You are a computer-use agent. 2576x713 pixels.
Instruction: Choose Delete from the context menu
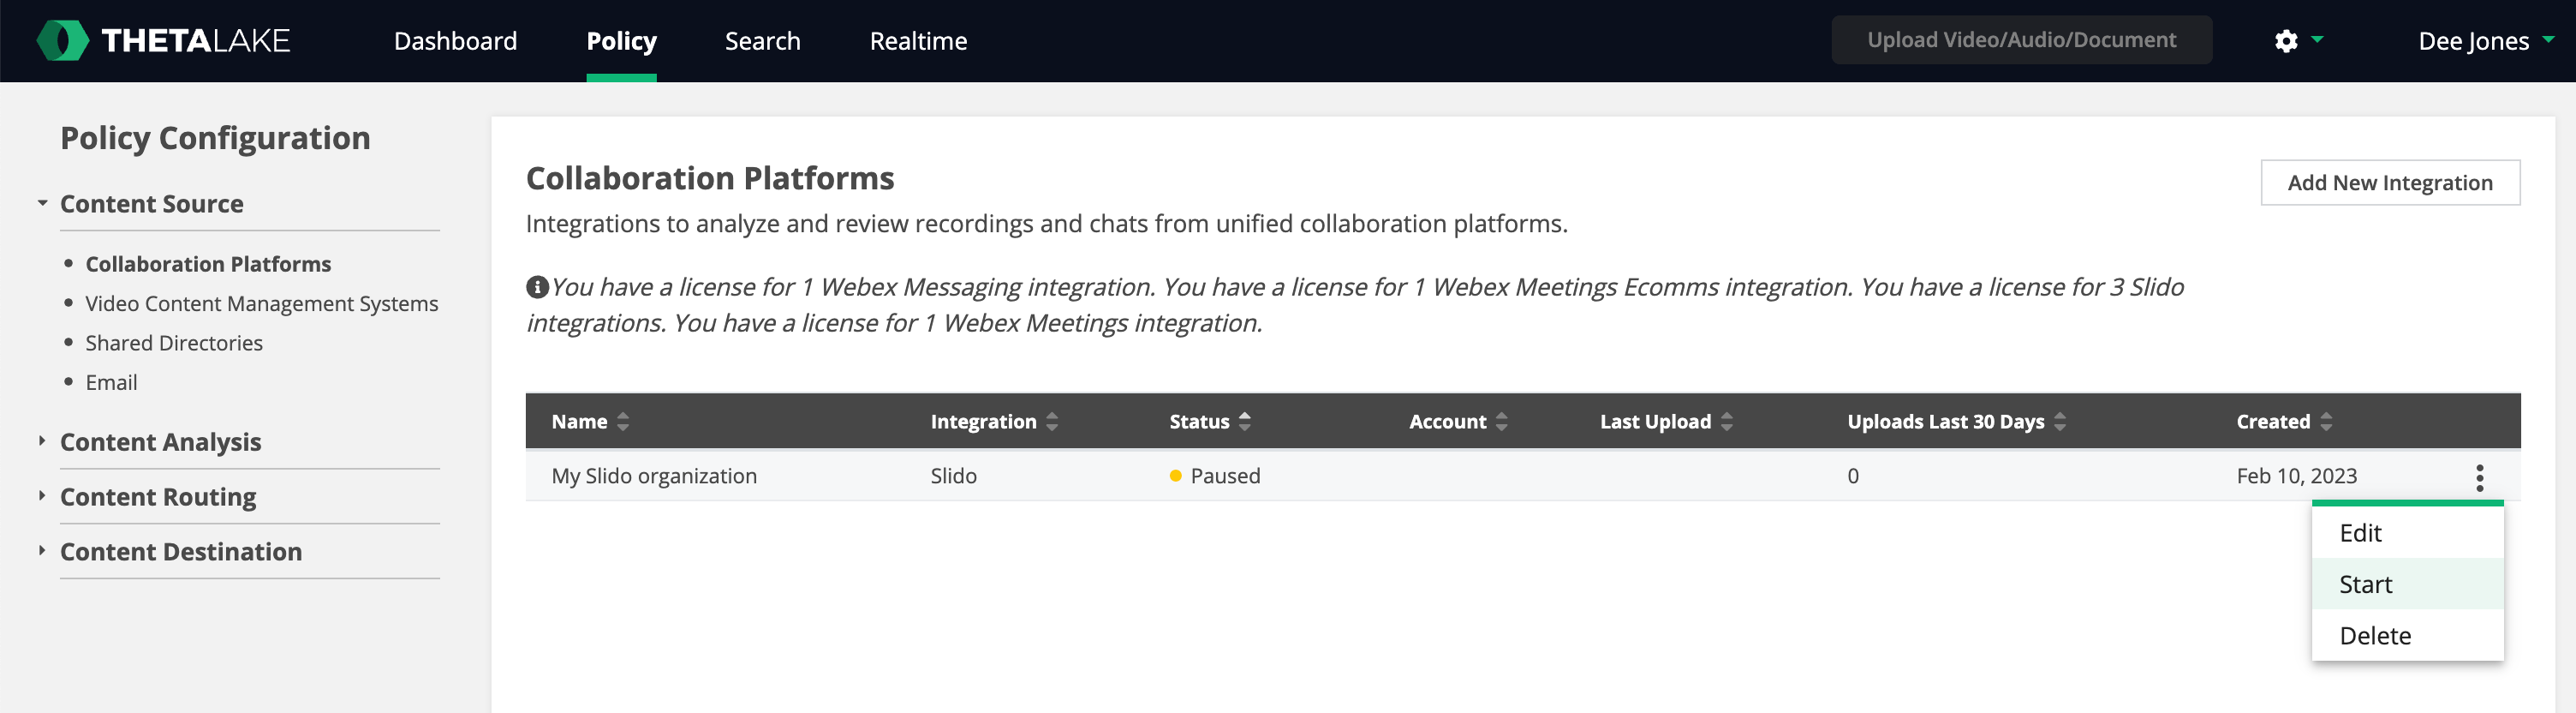click(2407, 636)
